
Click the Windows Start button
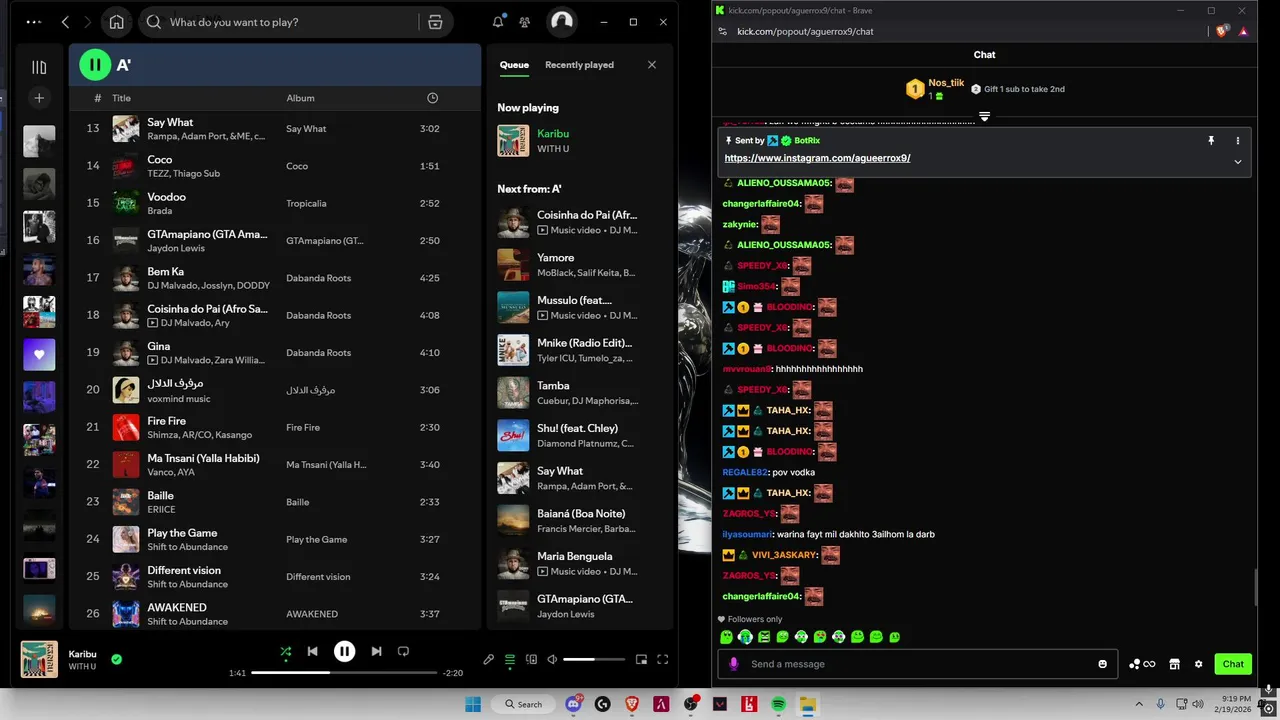coord(473,704)
